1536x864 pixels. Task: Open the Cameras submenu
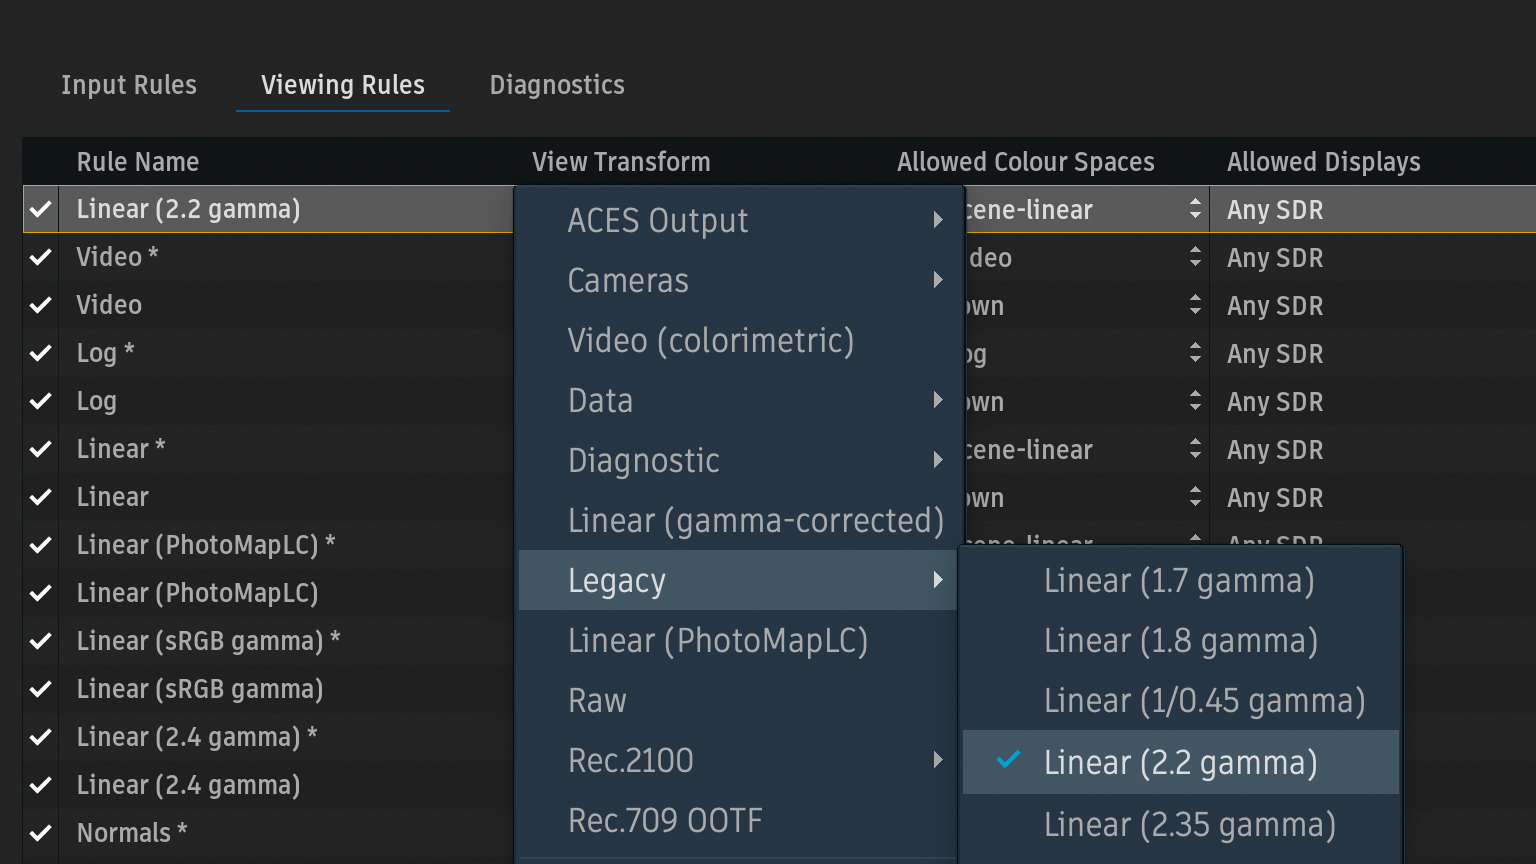[x=628, y=281]
